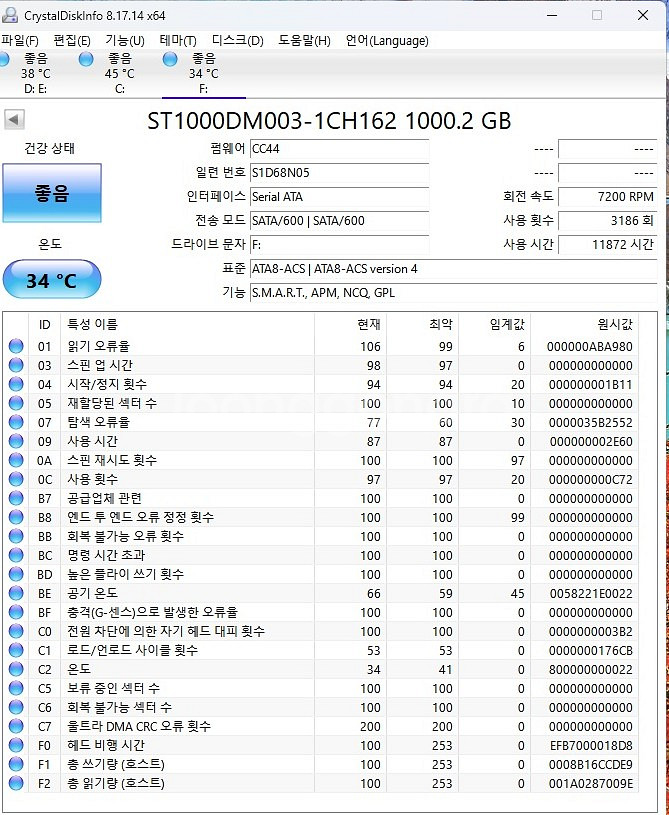
Task: Click the status orb for 회복 불가능 오류 횟수 row
Action: pyautogui.click(x=16, y=536)
